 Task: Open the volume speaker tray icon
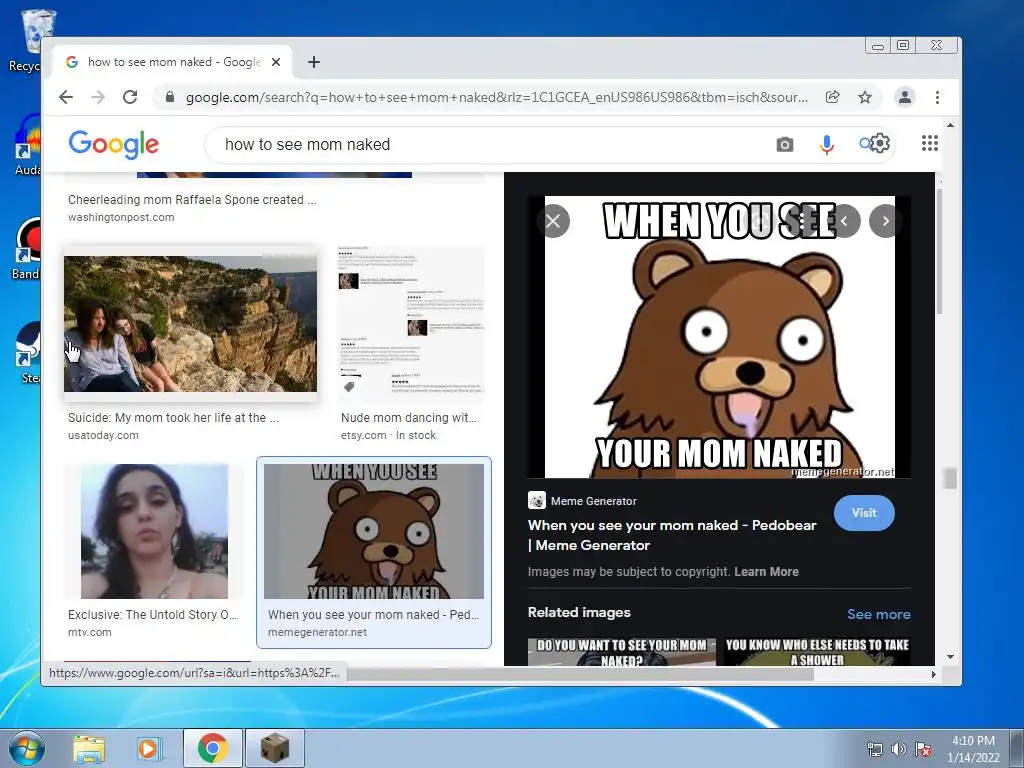(x=899, y=749)
